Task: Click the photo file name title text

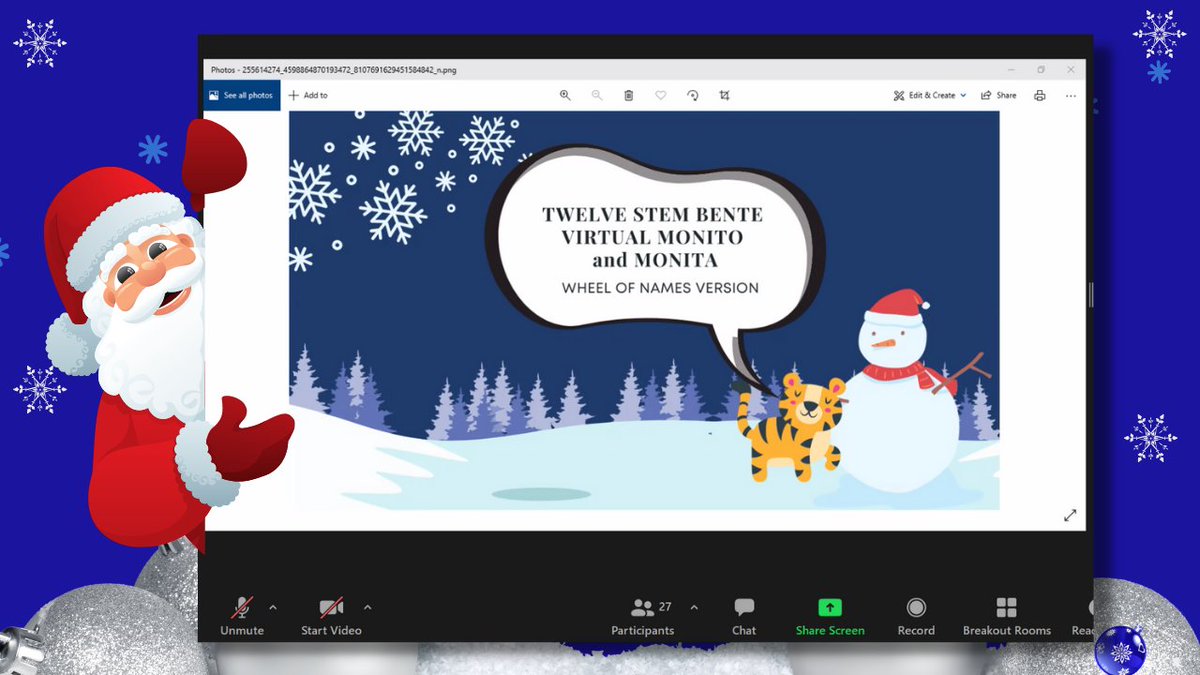Action: click(335, 70)
